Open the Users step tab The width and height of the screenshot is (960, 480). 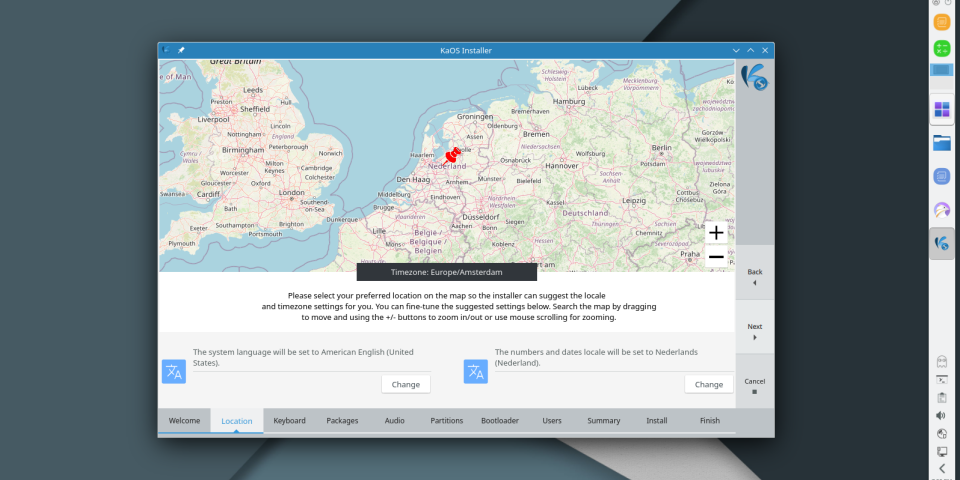552,421
